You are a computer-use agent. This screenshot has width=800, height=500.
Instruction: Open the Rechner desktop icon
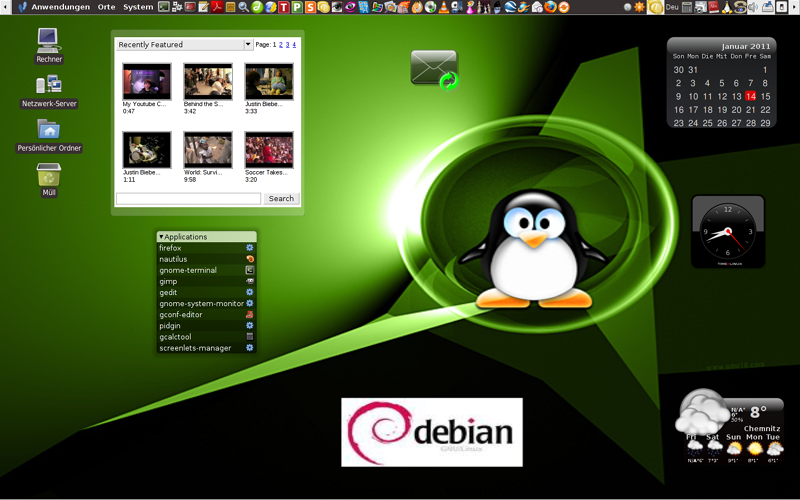(x=48, y=46)
